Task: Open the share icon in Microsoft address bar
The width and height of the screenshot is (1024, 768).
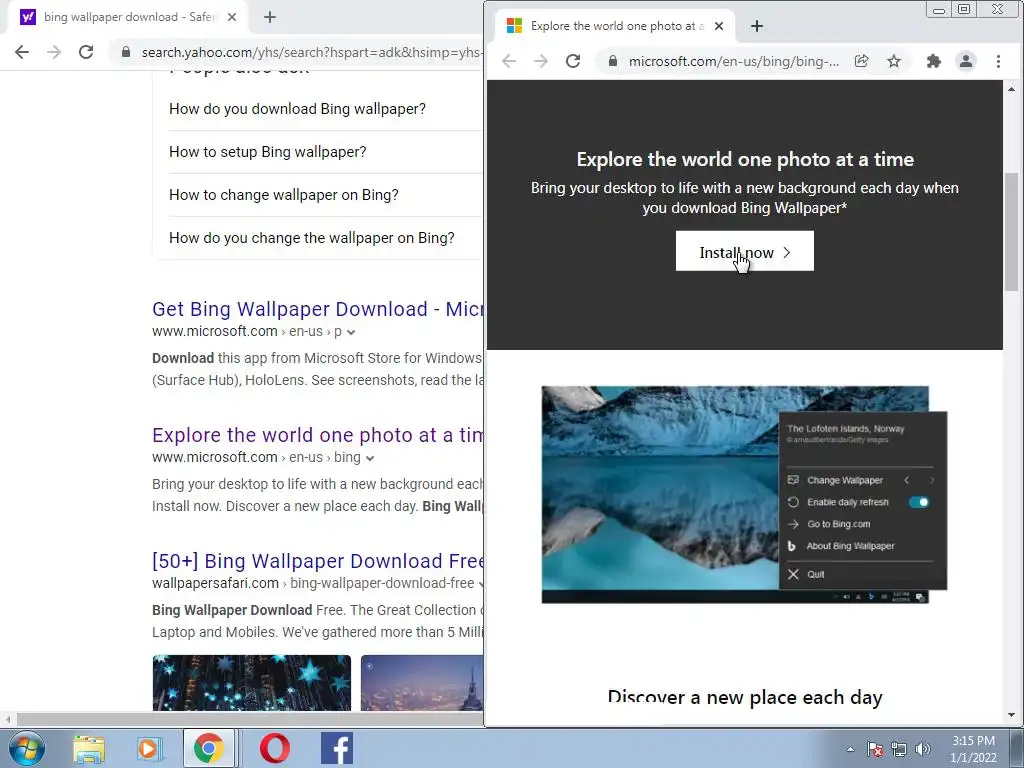Action: tap(861, 61)
